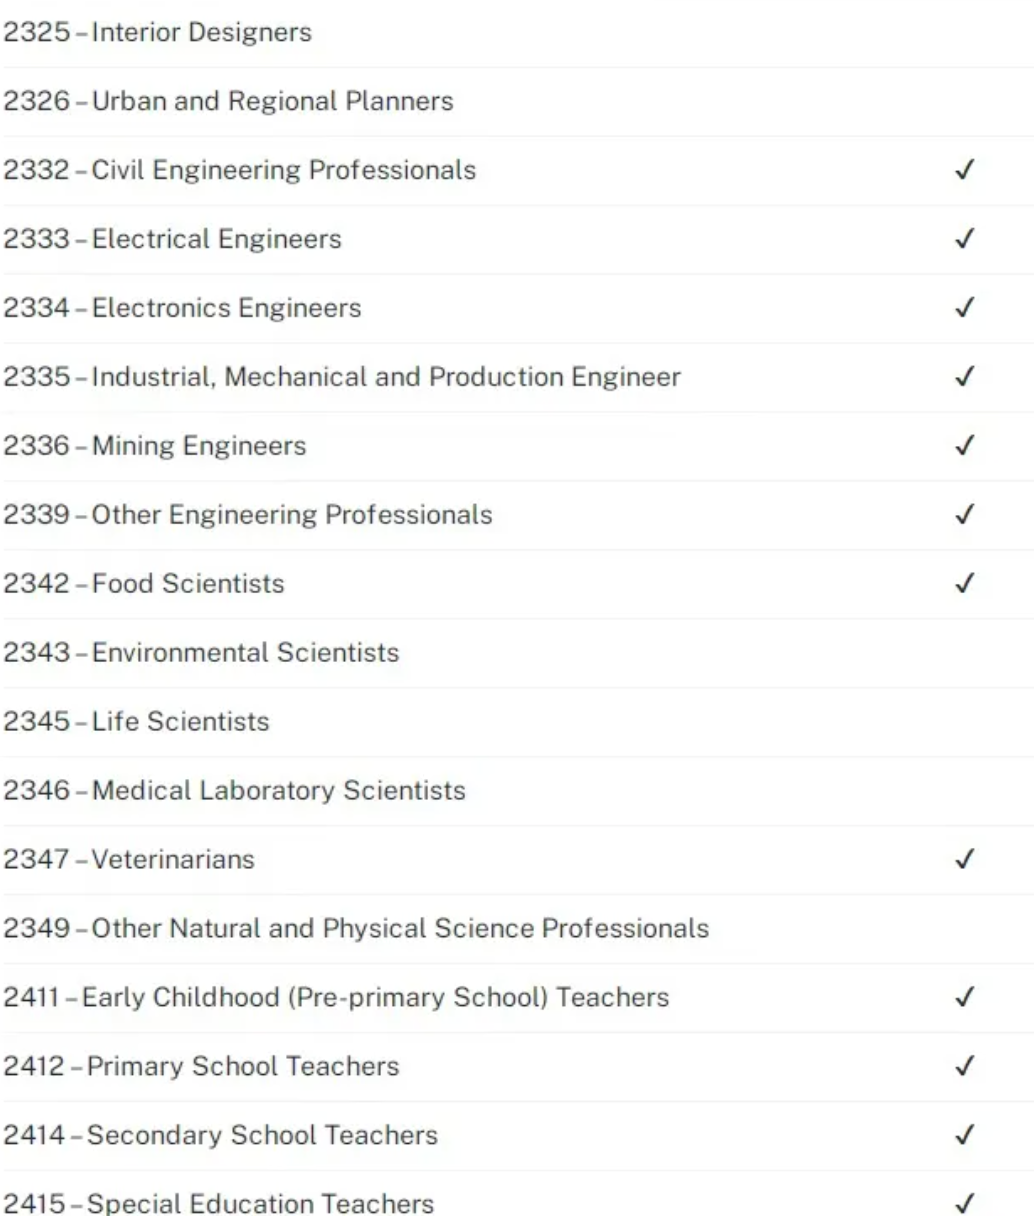Click the checkmark for Other Engineering Professionals
Image resolution: width=1034 pixels, height=1216 pixels.
[964, 516]
